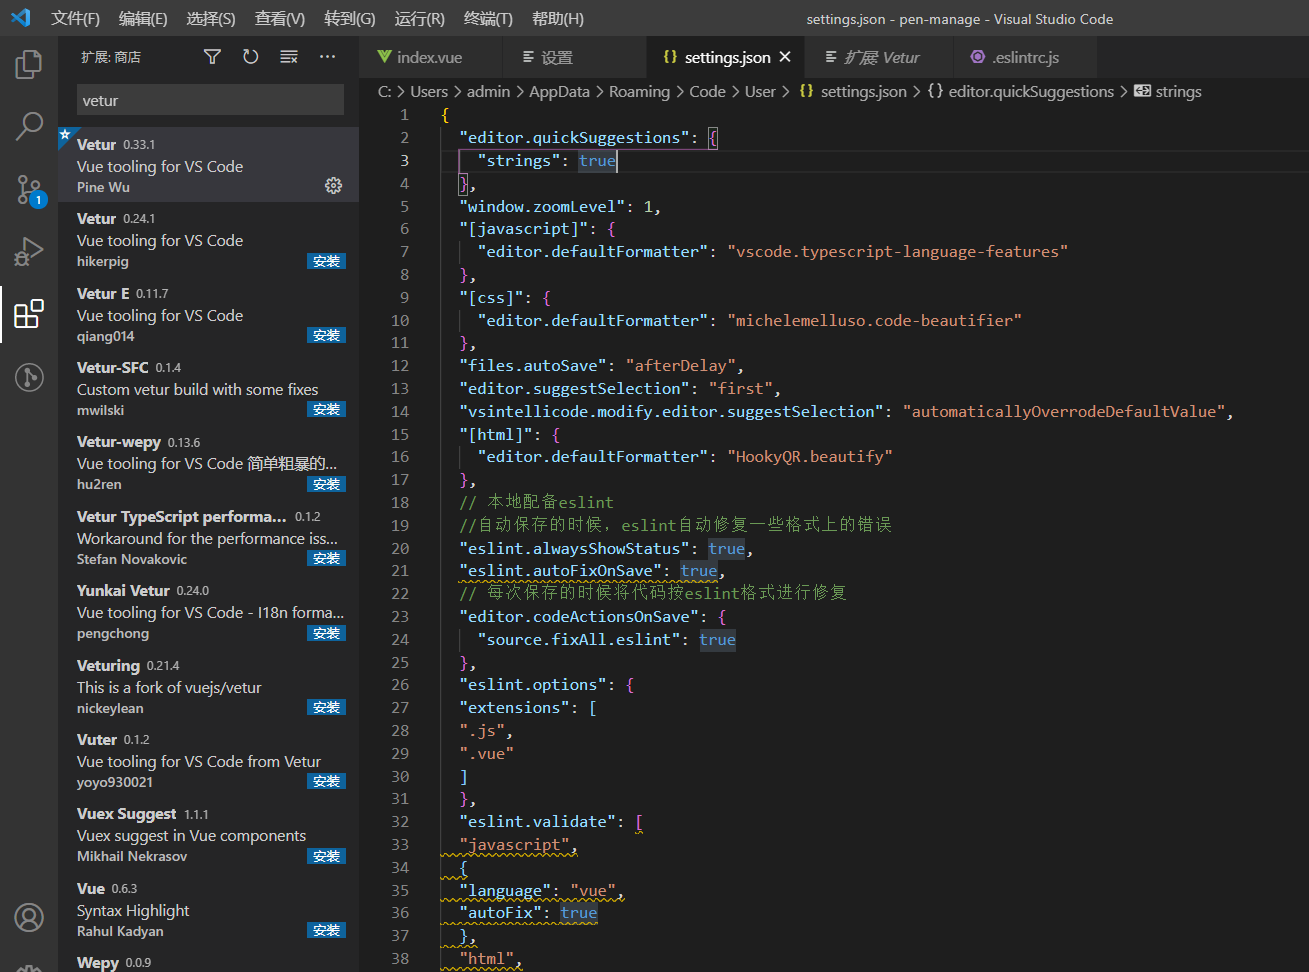Refresh the extensions list
This screenshot has height=972, width=1309.
pos(250,57)
